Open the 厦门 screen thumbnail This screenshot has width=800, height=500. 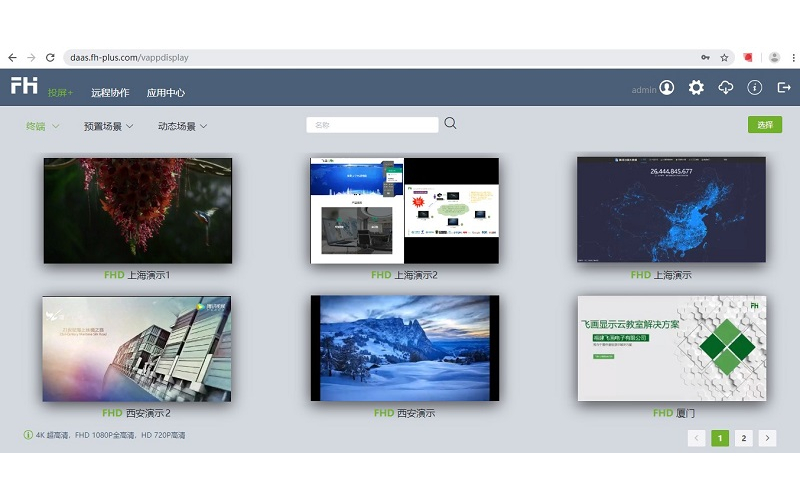[672, 348]
